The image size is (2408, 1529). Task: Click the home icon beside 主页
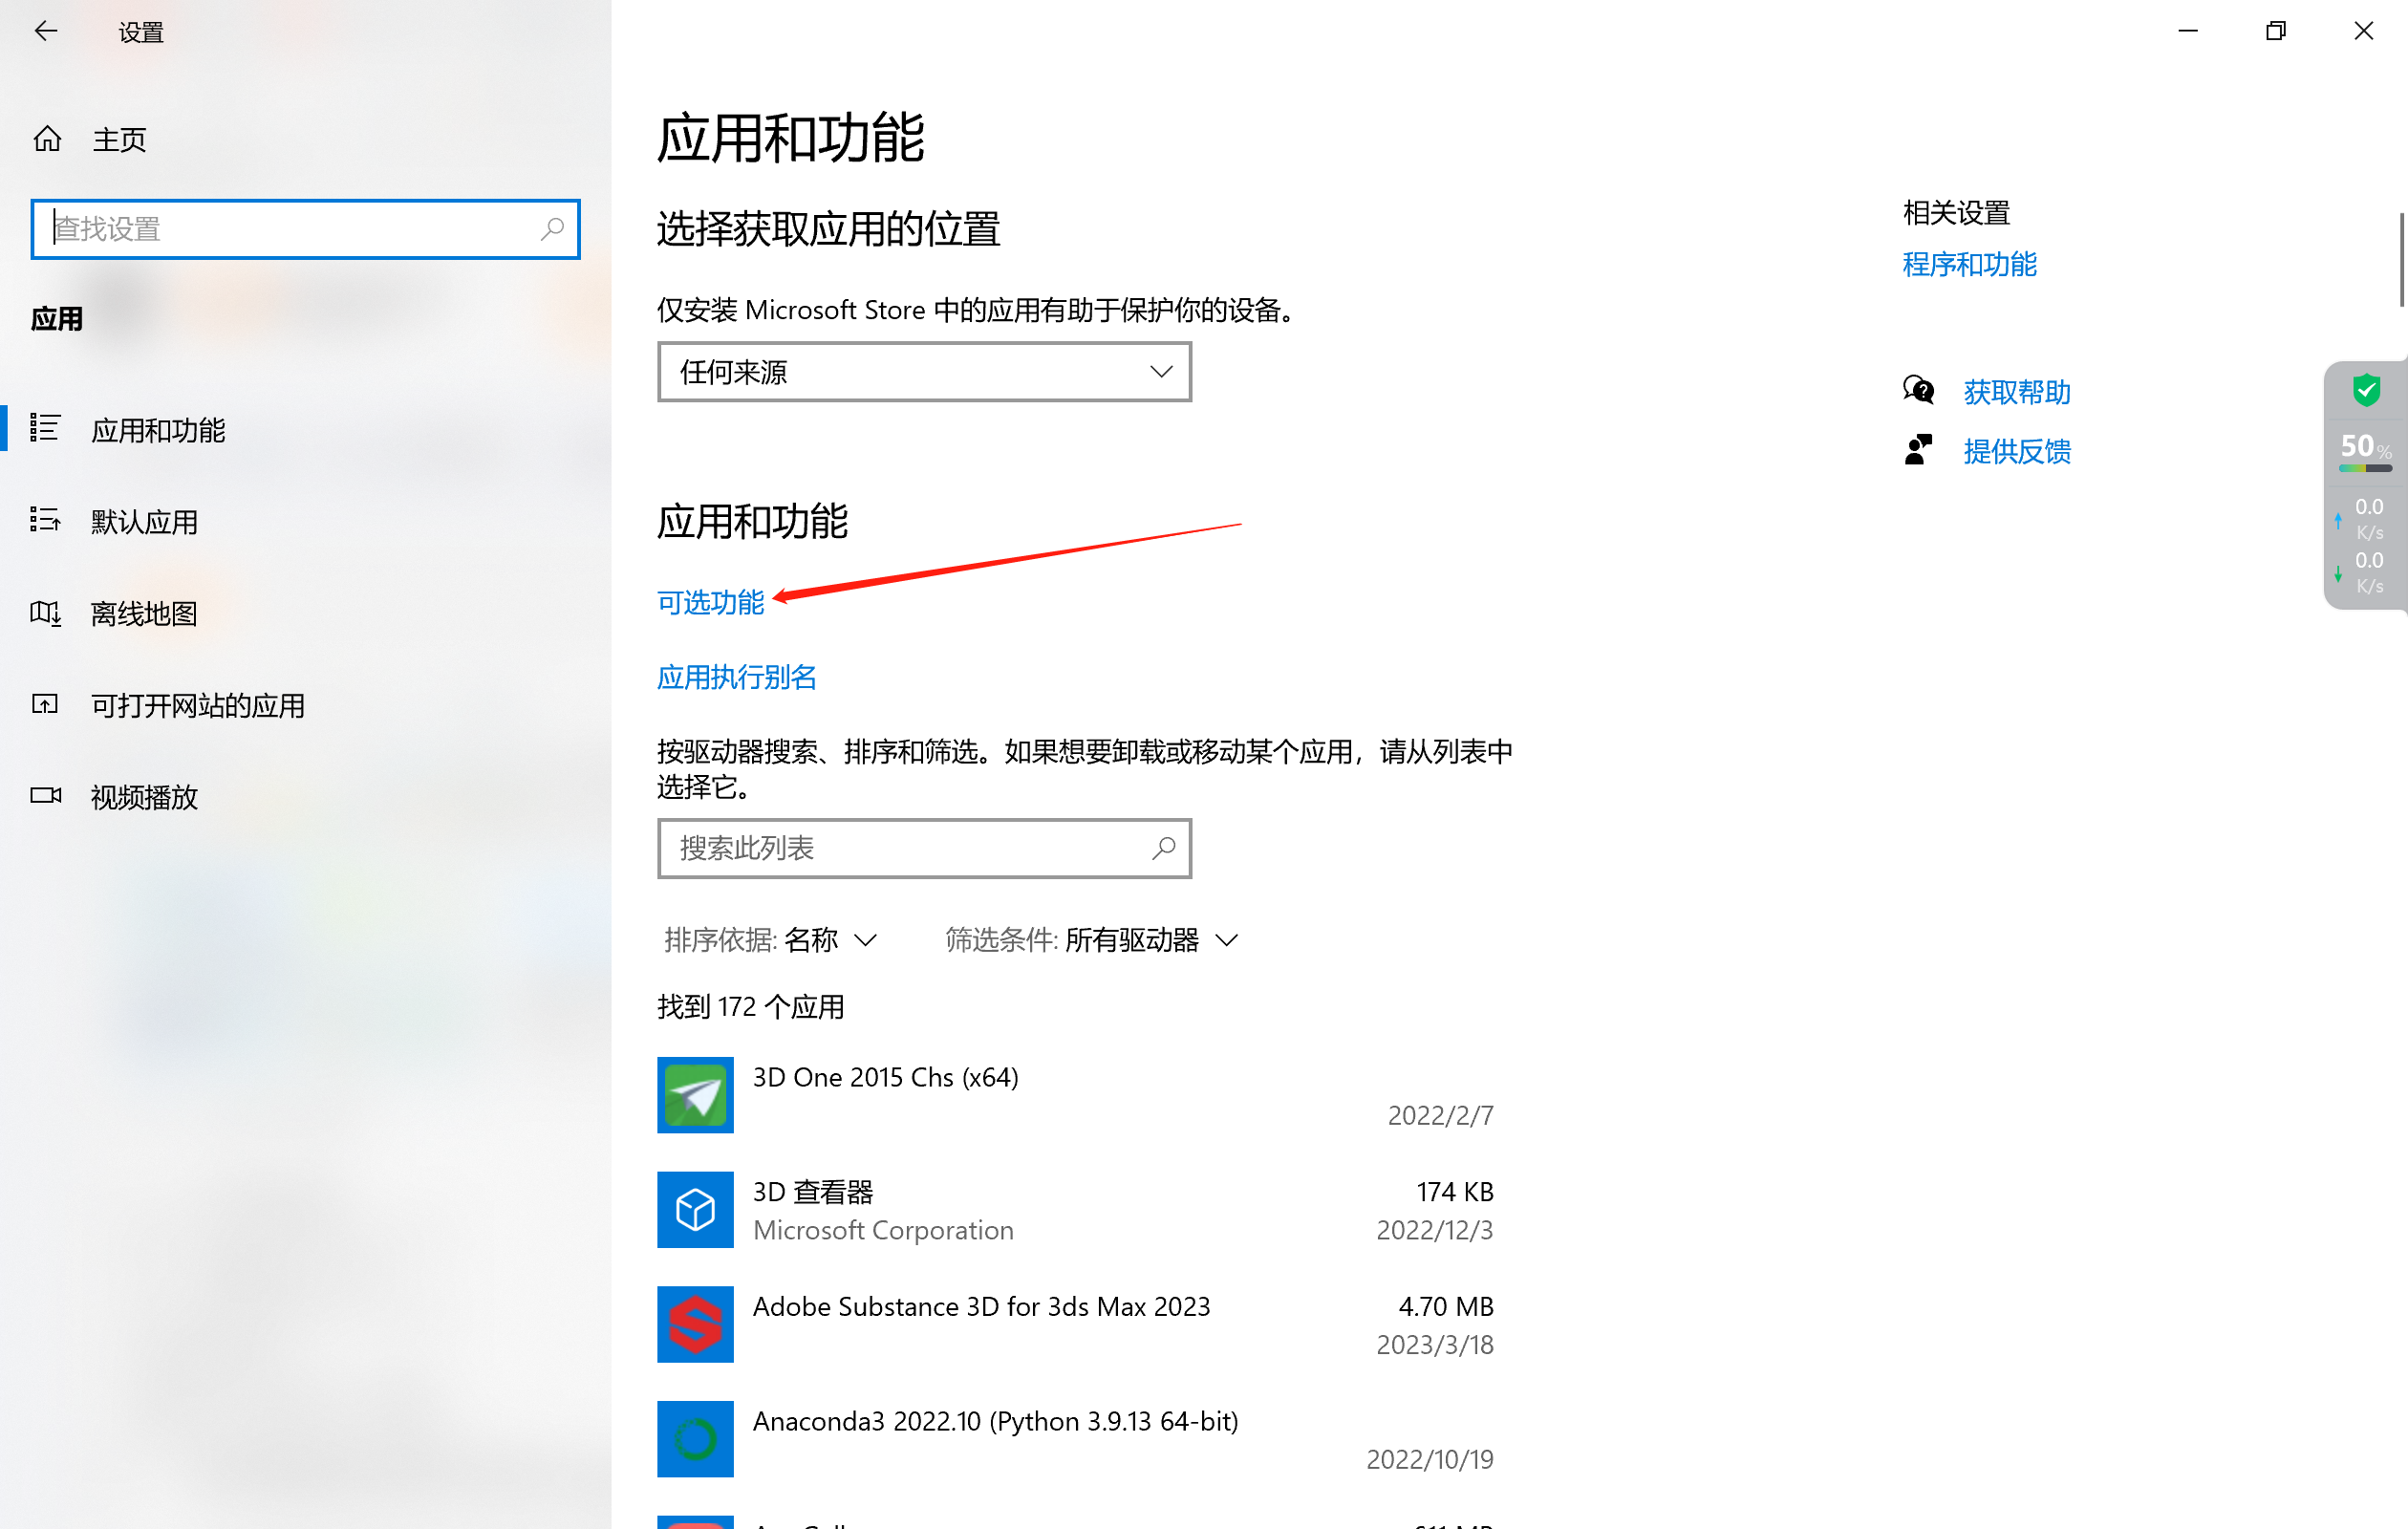(47, 138)
